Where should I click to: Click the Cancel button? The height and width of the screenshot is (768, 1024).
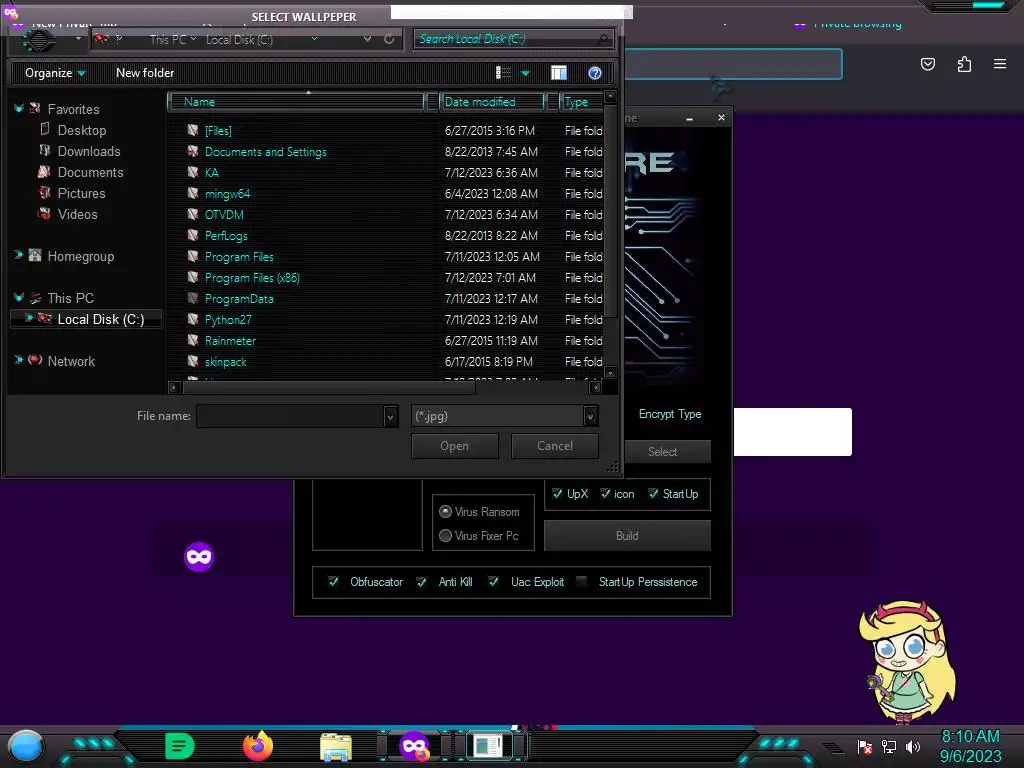coord(555,446)
